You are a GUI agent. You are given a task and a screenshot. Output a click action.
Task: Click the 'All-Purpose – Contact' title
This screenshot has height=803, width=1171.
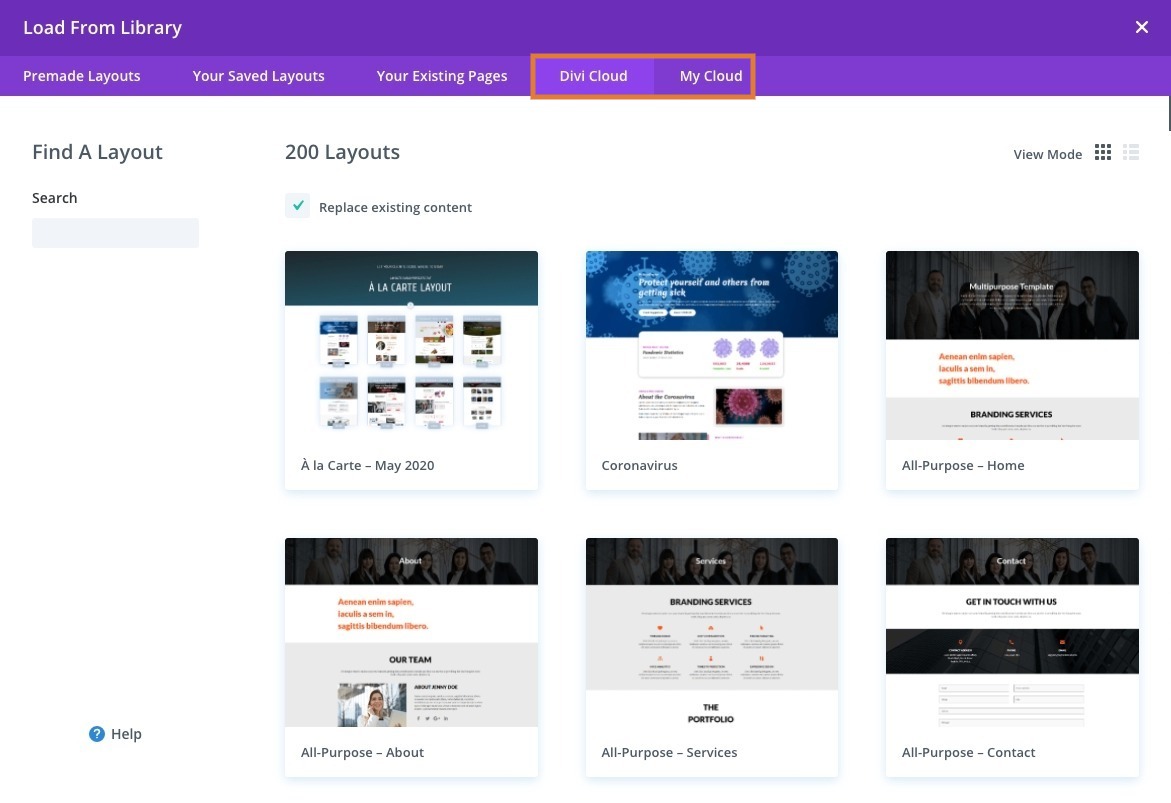(x=968, y=752)
